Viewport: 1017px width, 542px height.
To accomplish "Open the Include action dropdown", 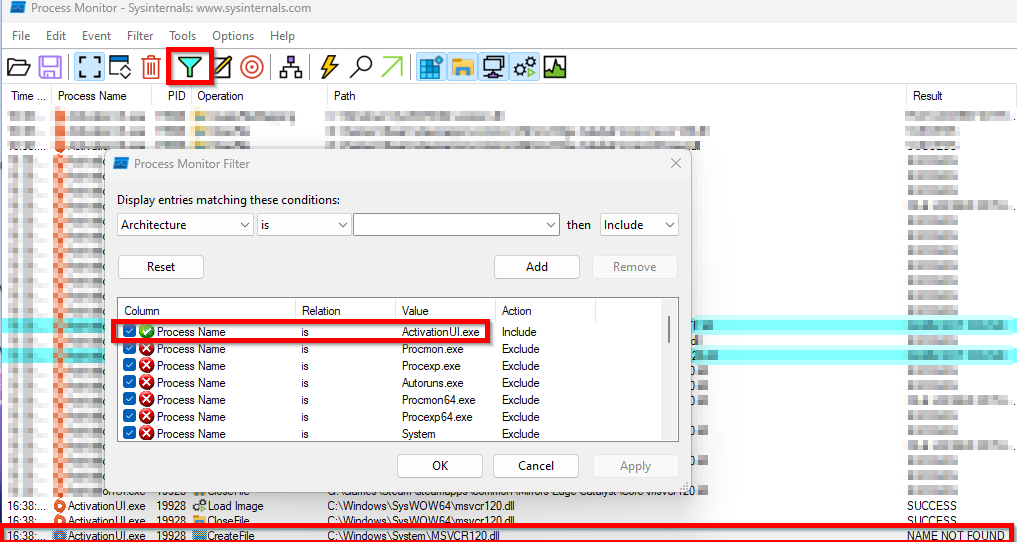I will [x=640, y=225].
